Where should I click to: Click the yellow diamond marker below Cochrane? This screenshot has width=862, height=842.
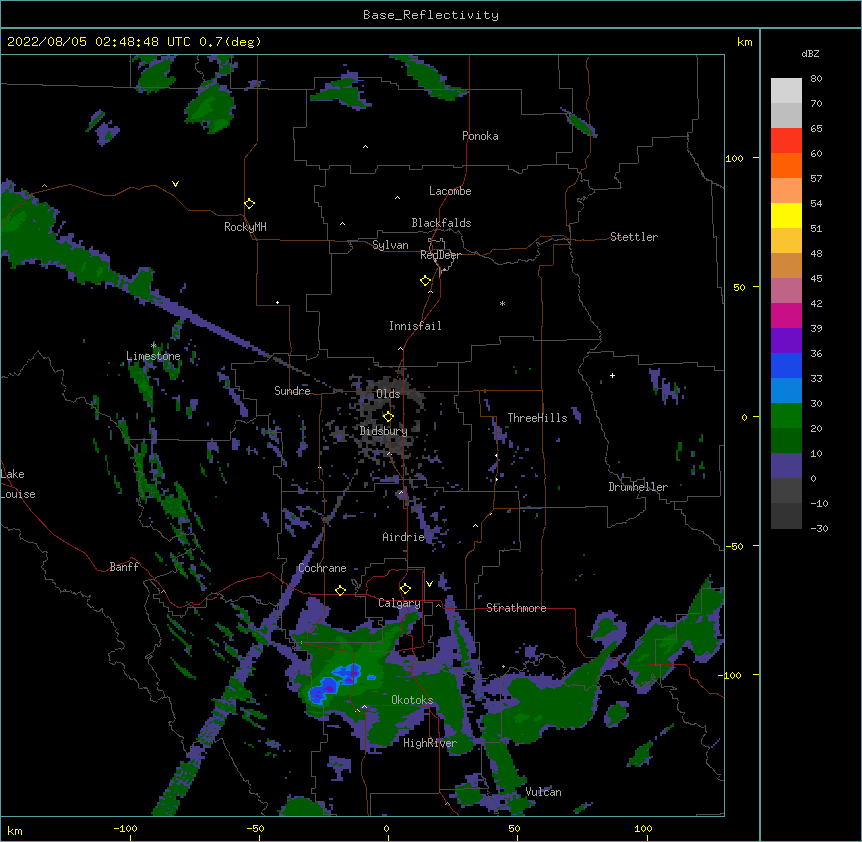pyautogui.click(x=340, y=590)
